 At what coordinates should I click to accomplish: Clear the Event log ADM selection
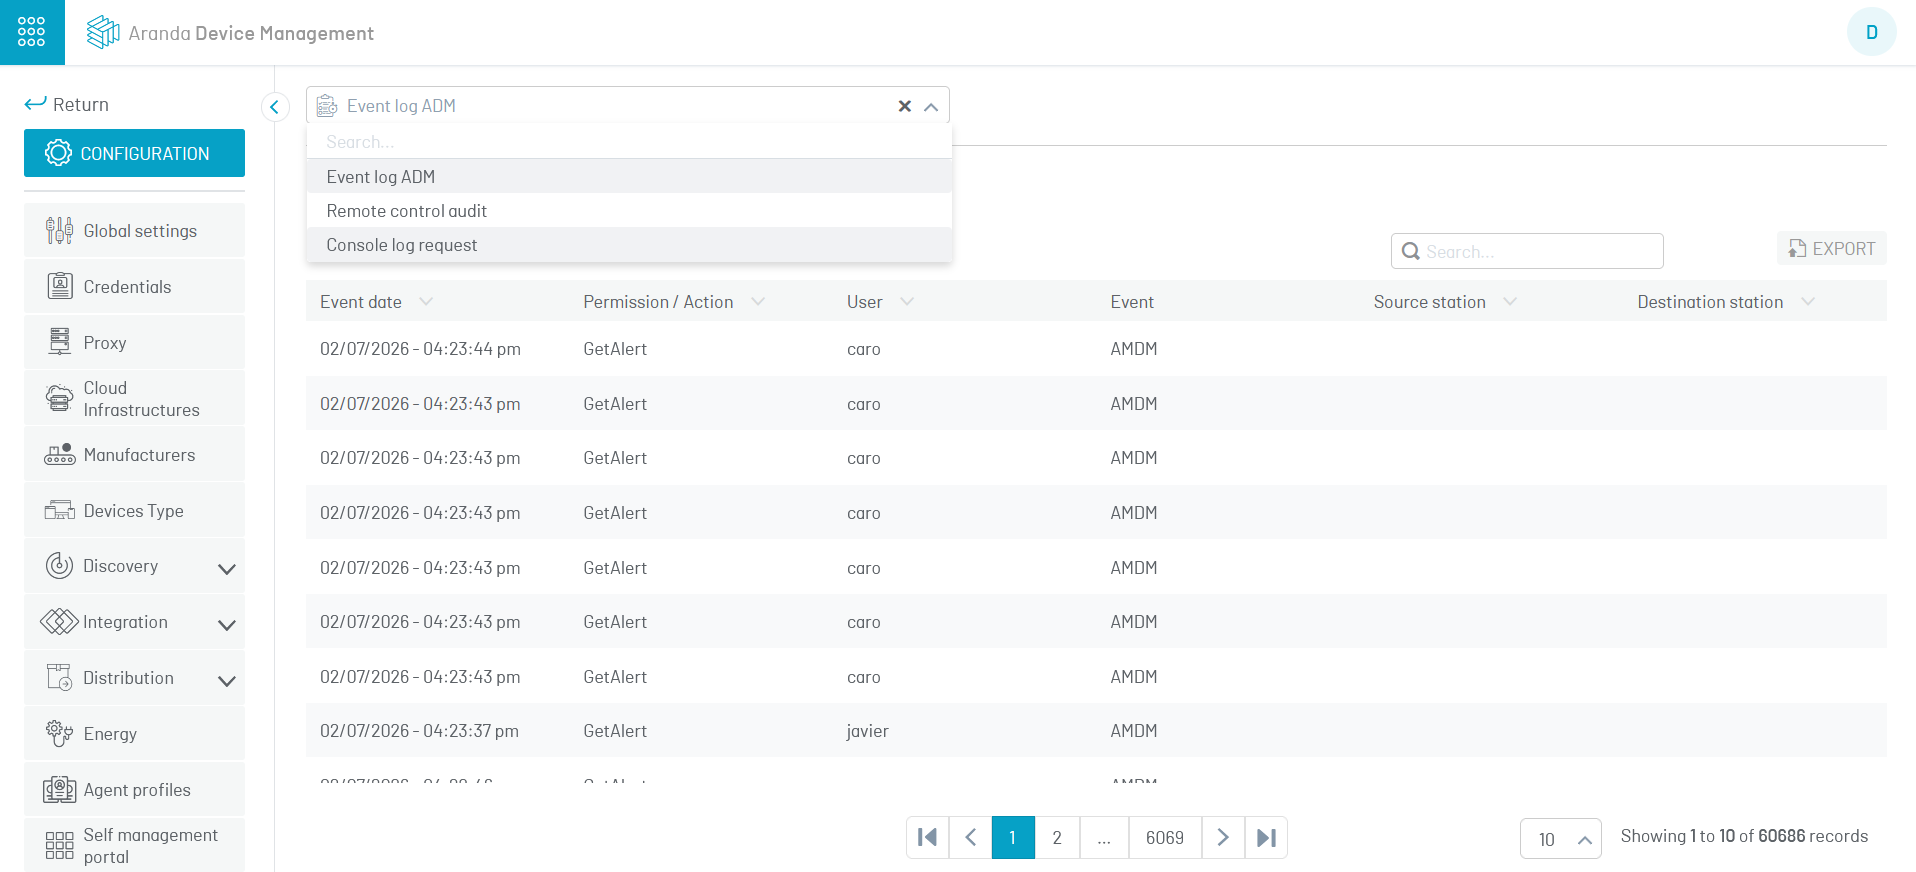point(905,106)
